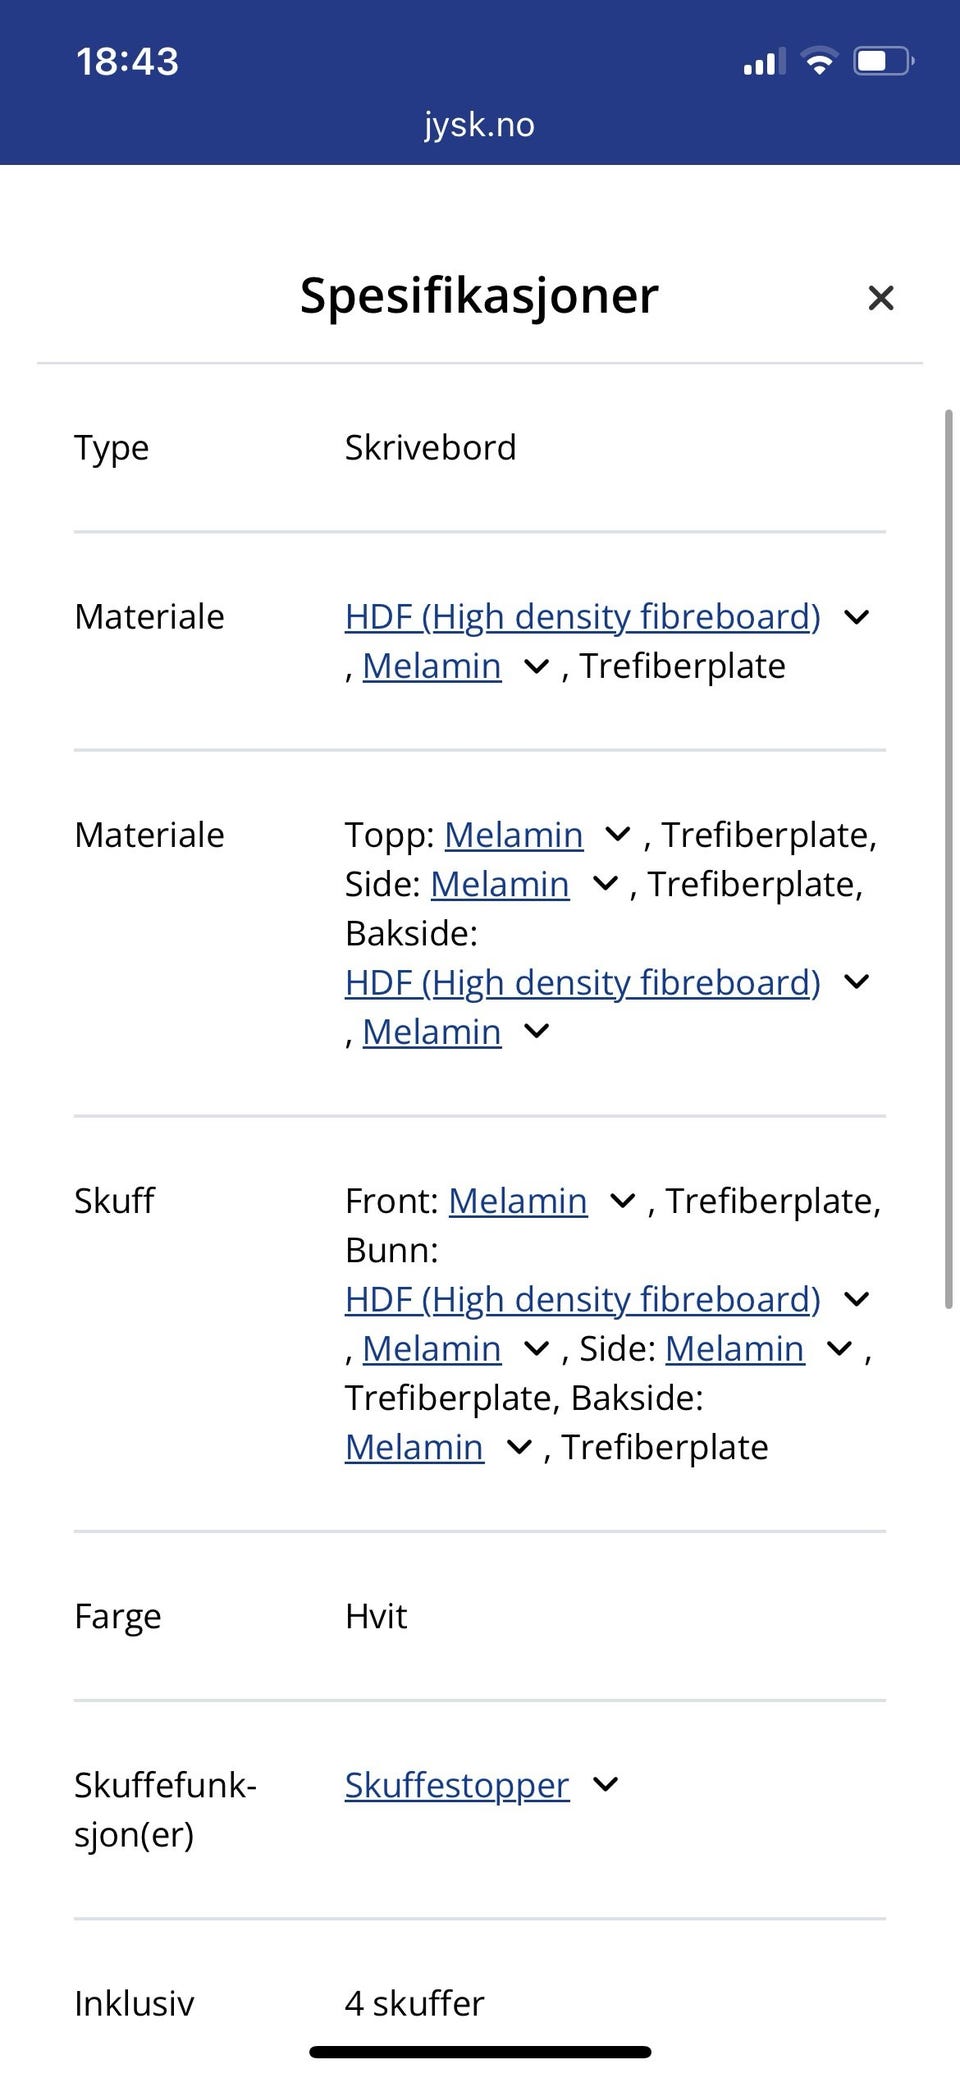This screenshot has height=2078, width=960.
Task: Expand chevron beside the Bunn HDF link
Action: [x=857, y=1300]
